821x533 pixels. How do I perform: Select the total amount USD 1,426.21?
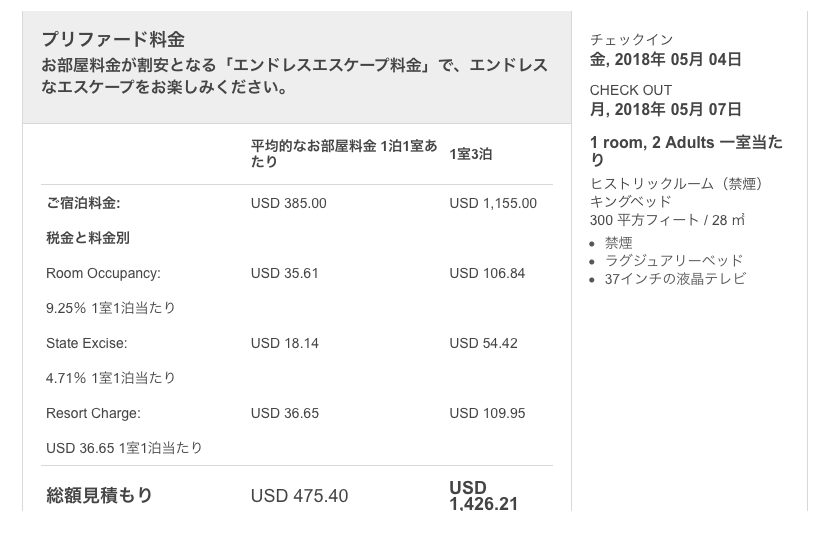483,495
